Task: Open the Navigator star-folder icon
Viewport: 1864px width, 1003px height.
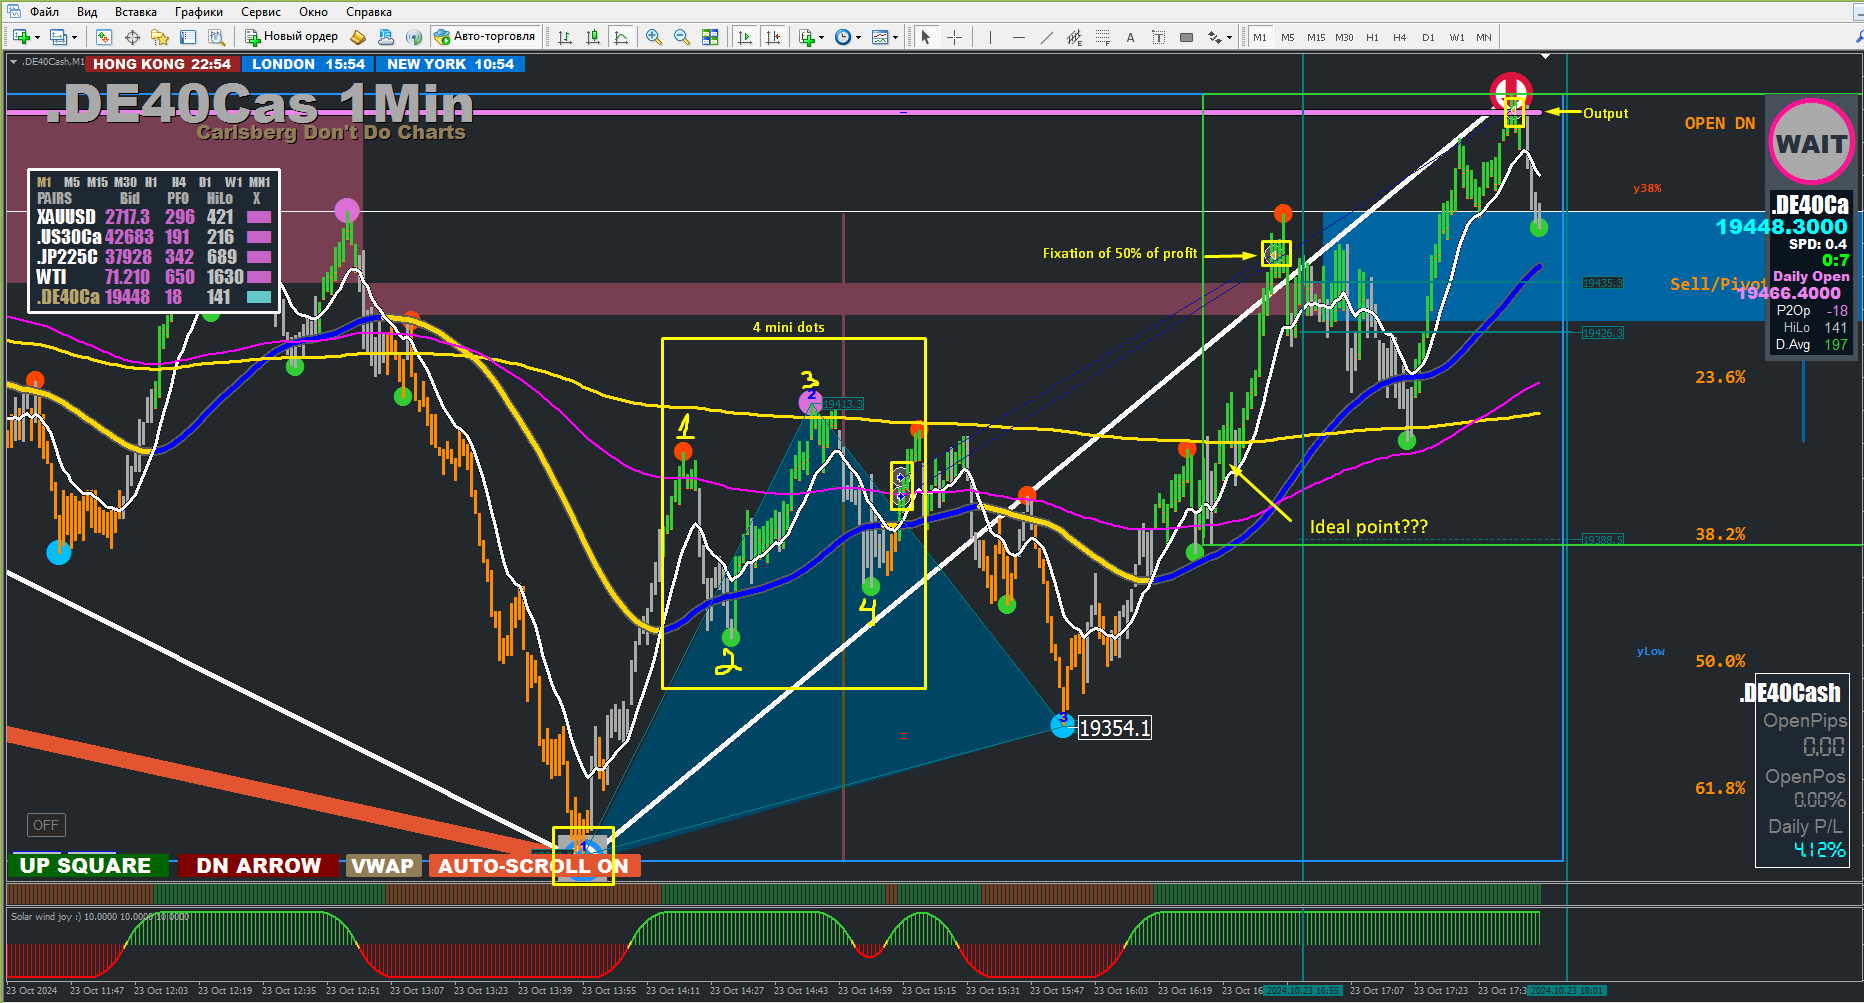Action: (160, 37)
